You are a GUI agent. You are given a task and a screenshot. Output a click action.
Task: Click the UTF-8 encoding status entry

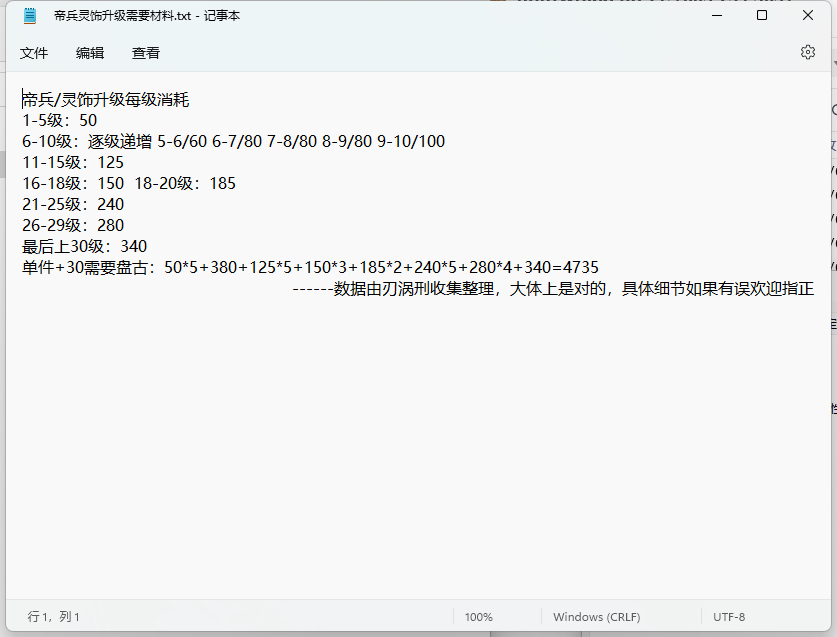729,617
